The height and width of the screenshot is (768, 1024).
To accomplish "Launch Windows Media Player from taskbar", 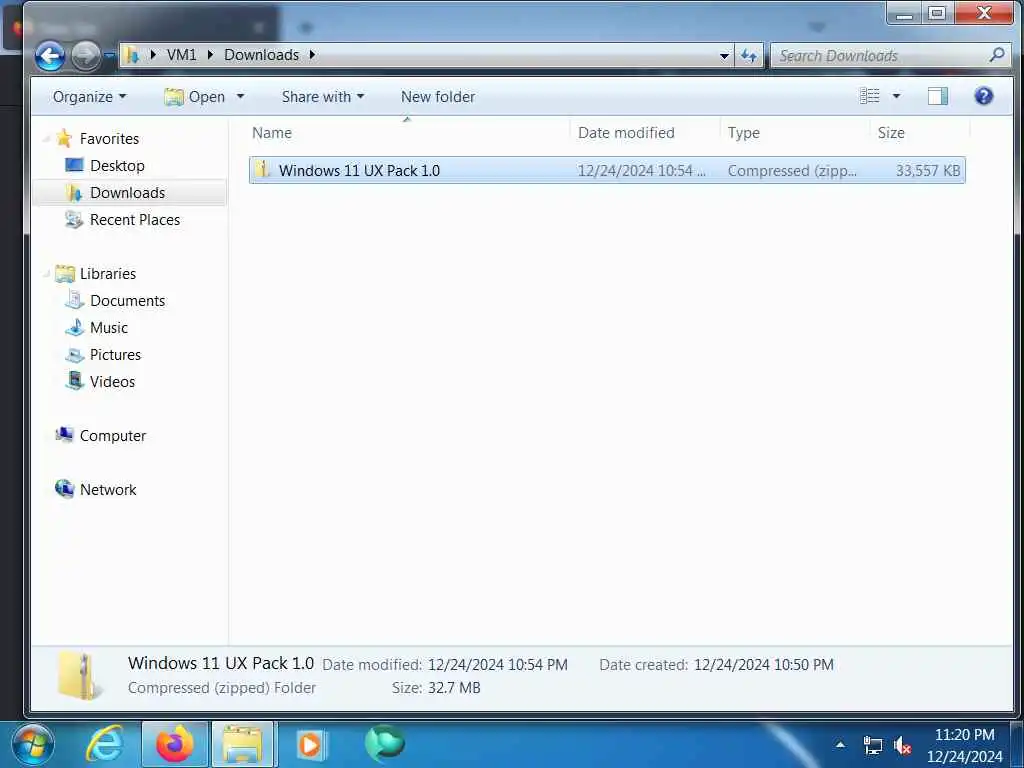I will pos(313,744).
